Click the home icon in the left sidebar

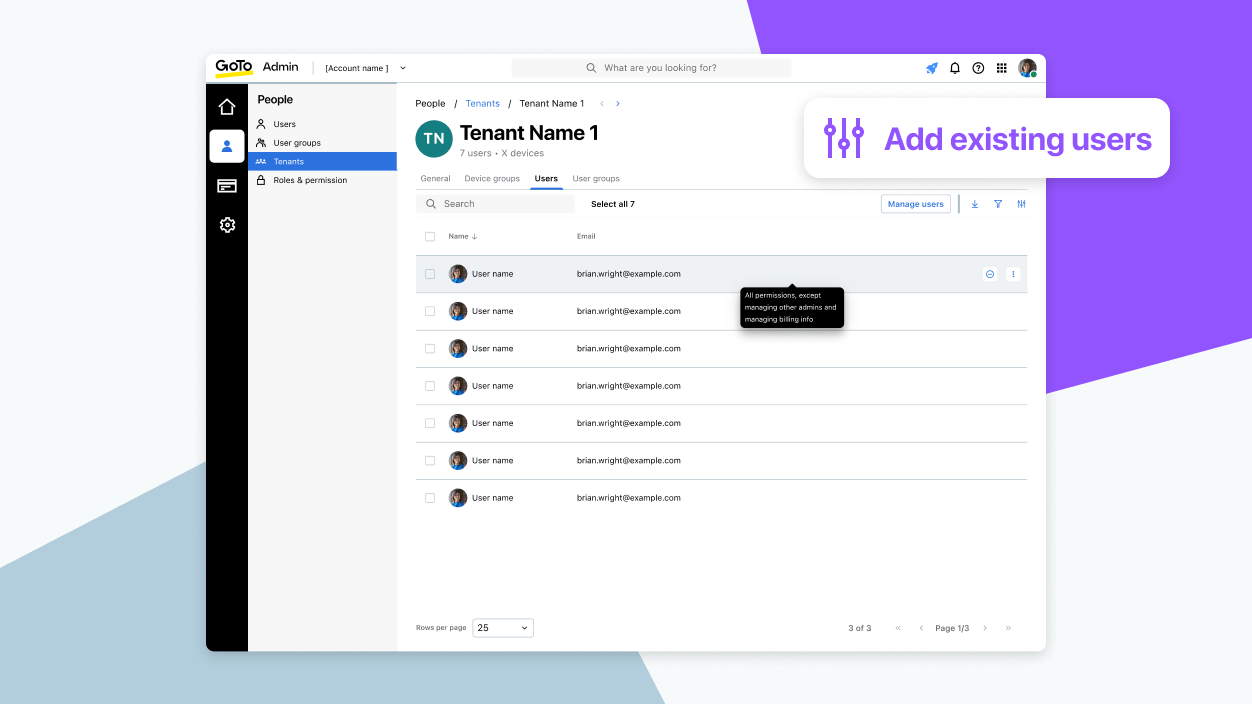(x=227, y=106)
